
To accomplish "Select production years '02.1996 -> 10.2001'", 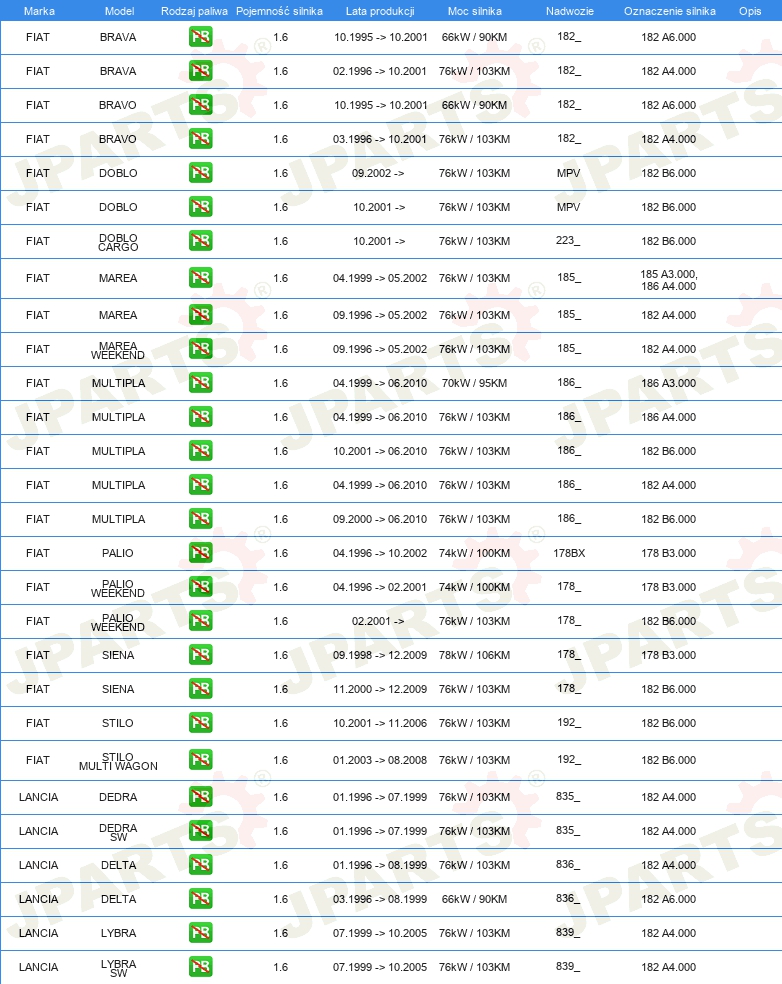I will (380, 71).
